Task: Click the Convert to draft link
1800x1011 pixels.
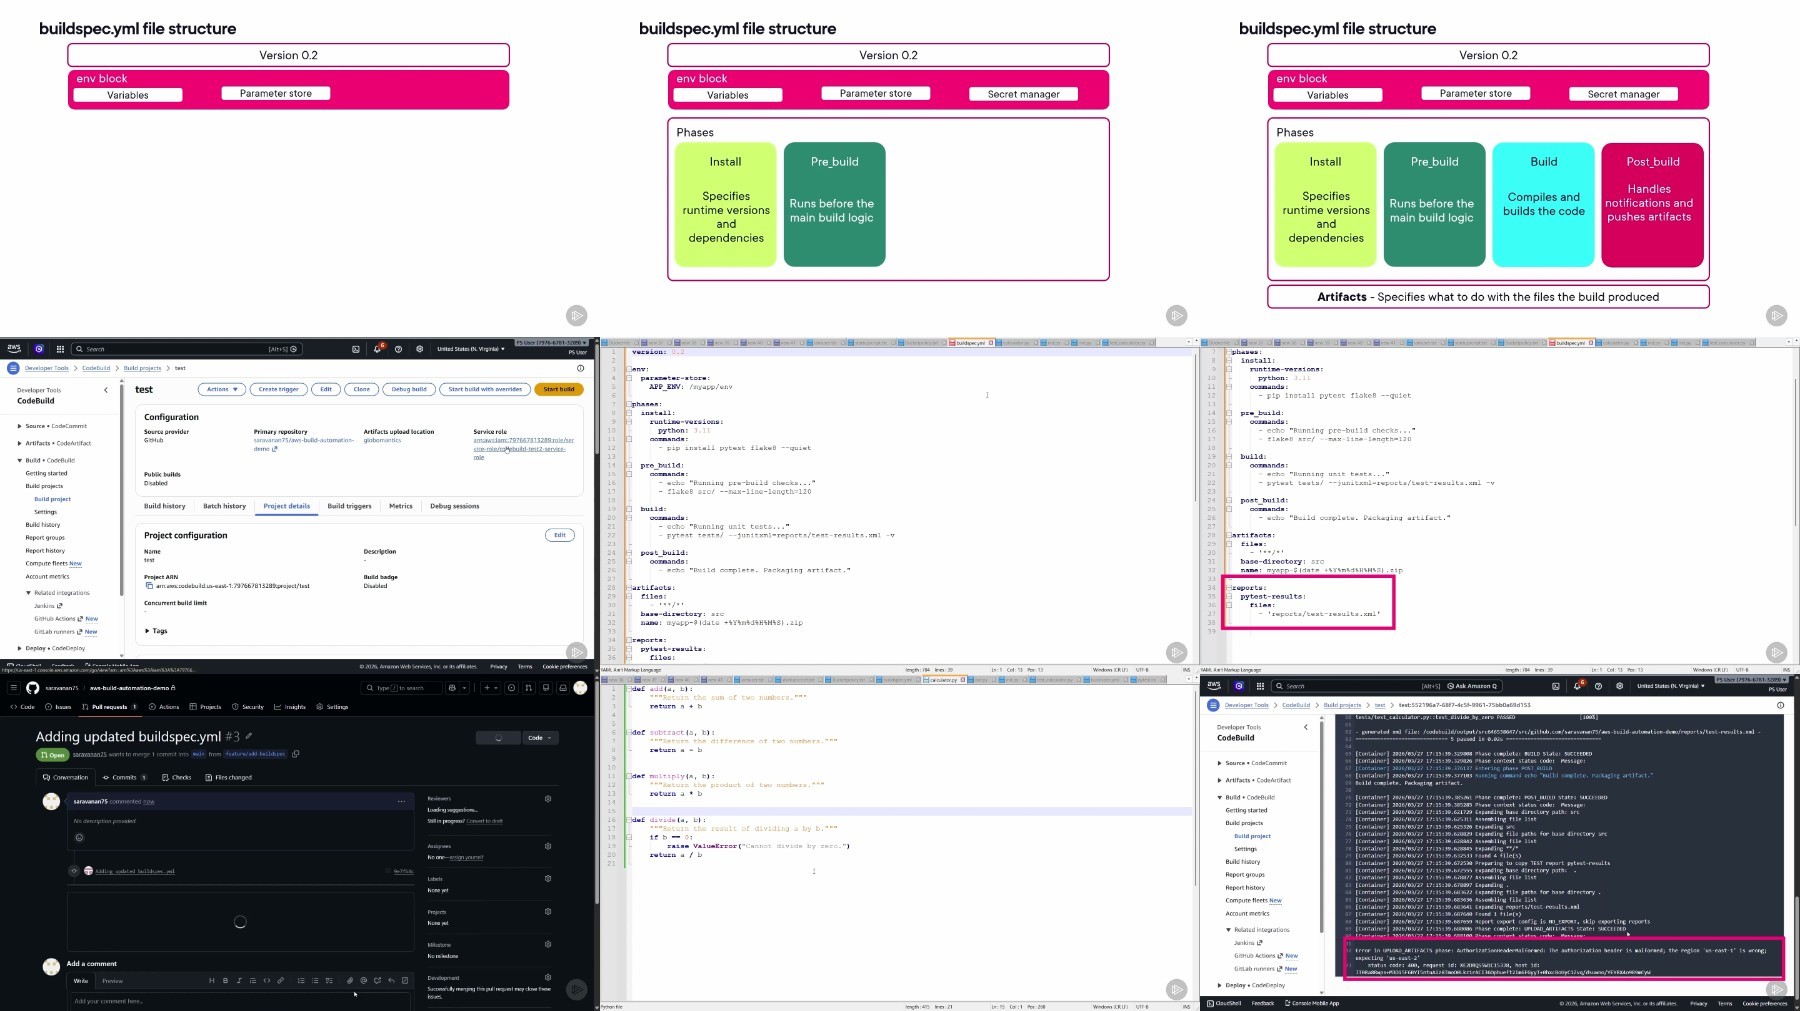Action: pyautogui.click(x=485, y=821)
